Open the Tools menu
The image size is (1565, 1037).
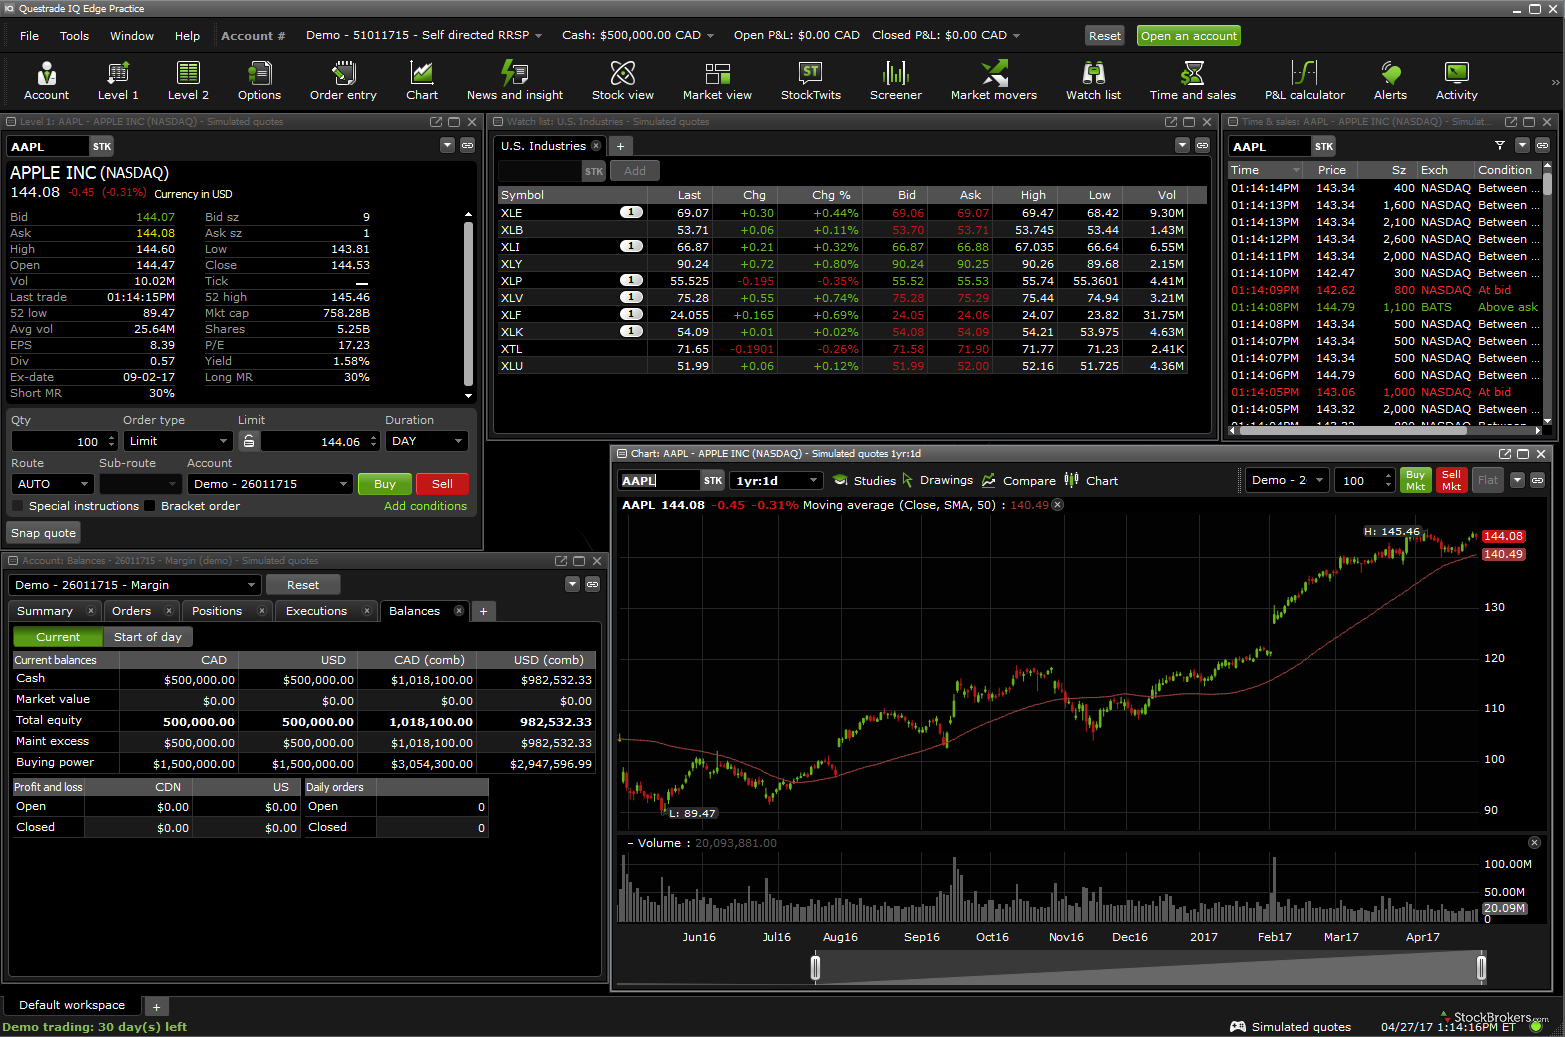click(74, 36)
